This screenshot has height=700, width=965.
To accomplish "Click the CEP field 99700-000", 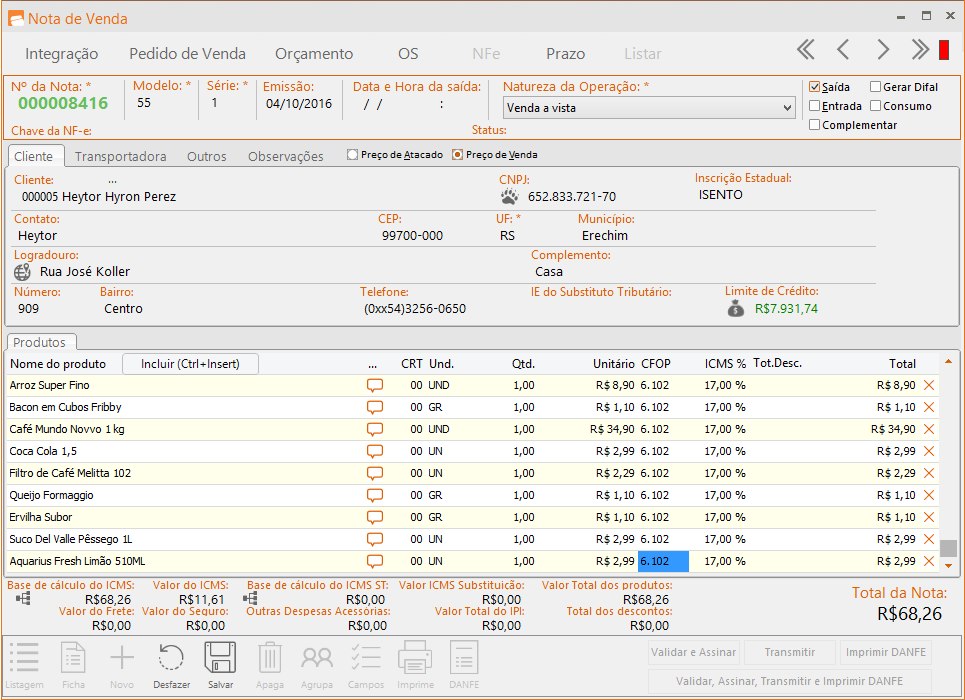I will pyautogui.click(x=412, y=235).
